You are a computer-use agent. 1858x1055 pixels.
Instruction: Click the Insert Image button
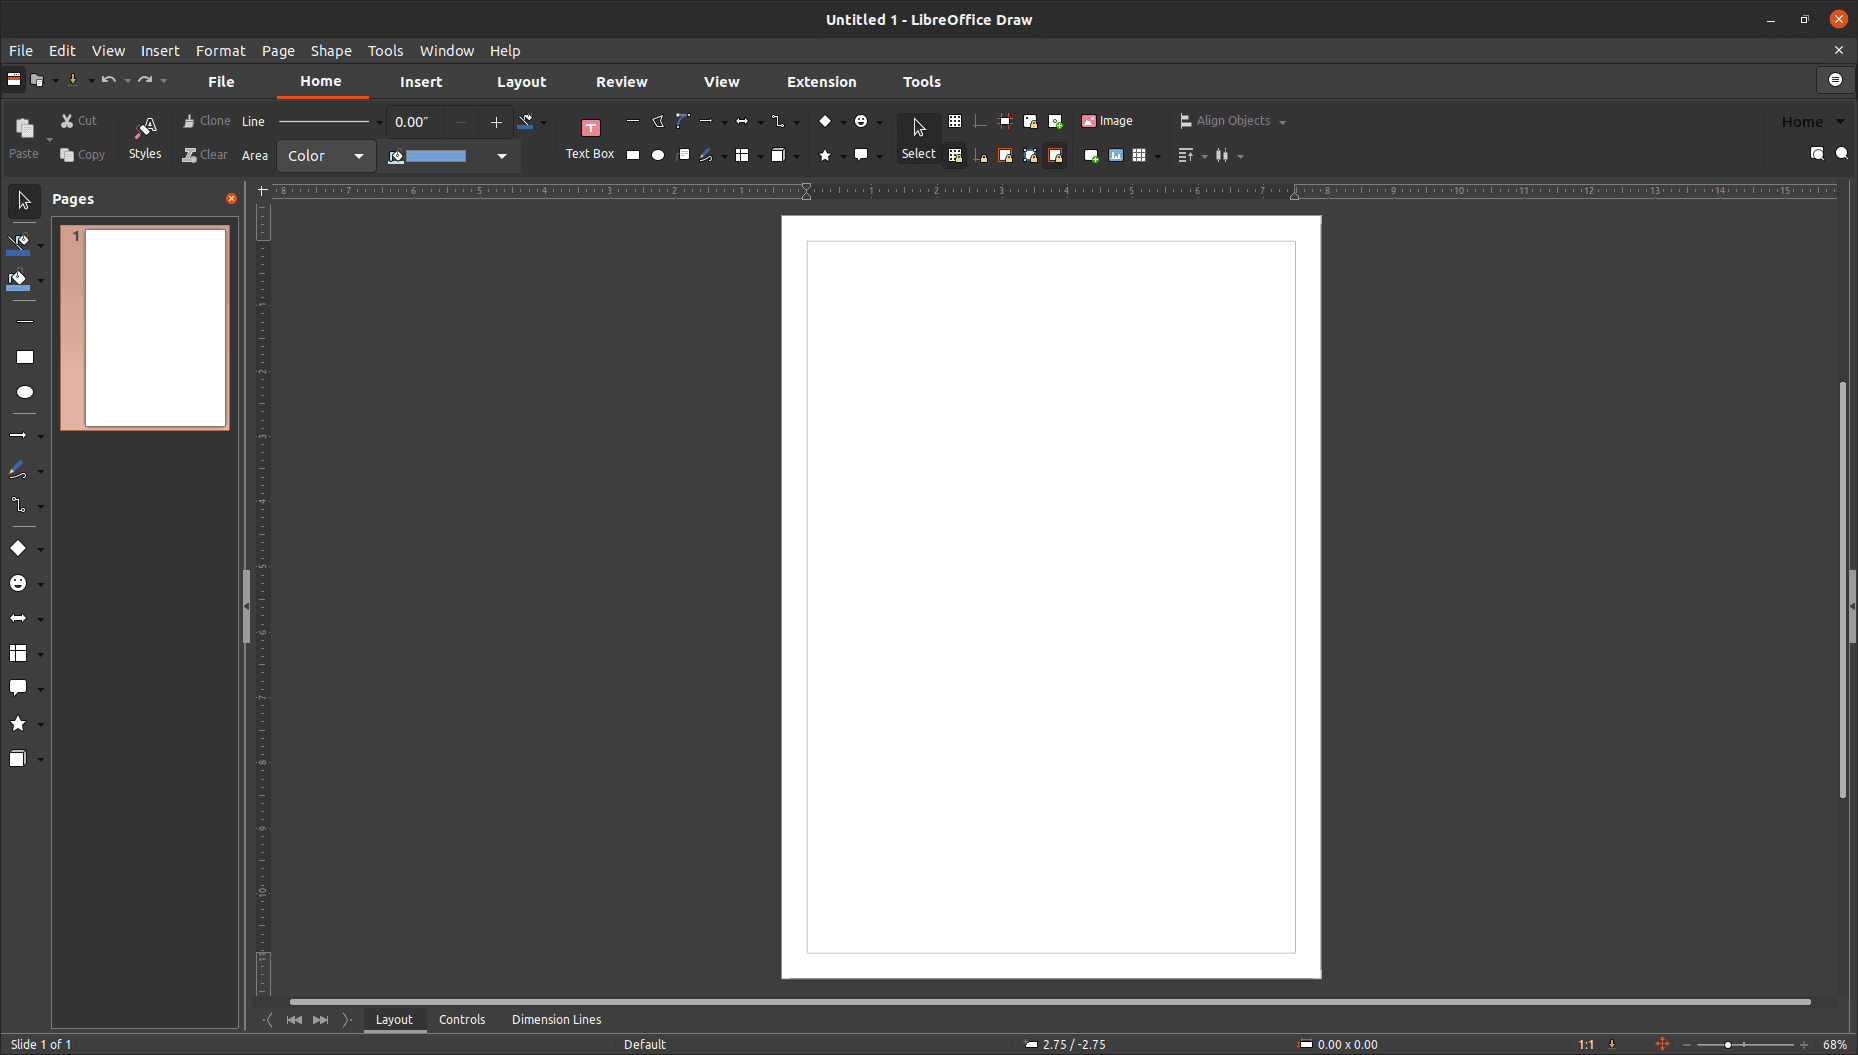pos(1107,121)
